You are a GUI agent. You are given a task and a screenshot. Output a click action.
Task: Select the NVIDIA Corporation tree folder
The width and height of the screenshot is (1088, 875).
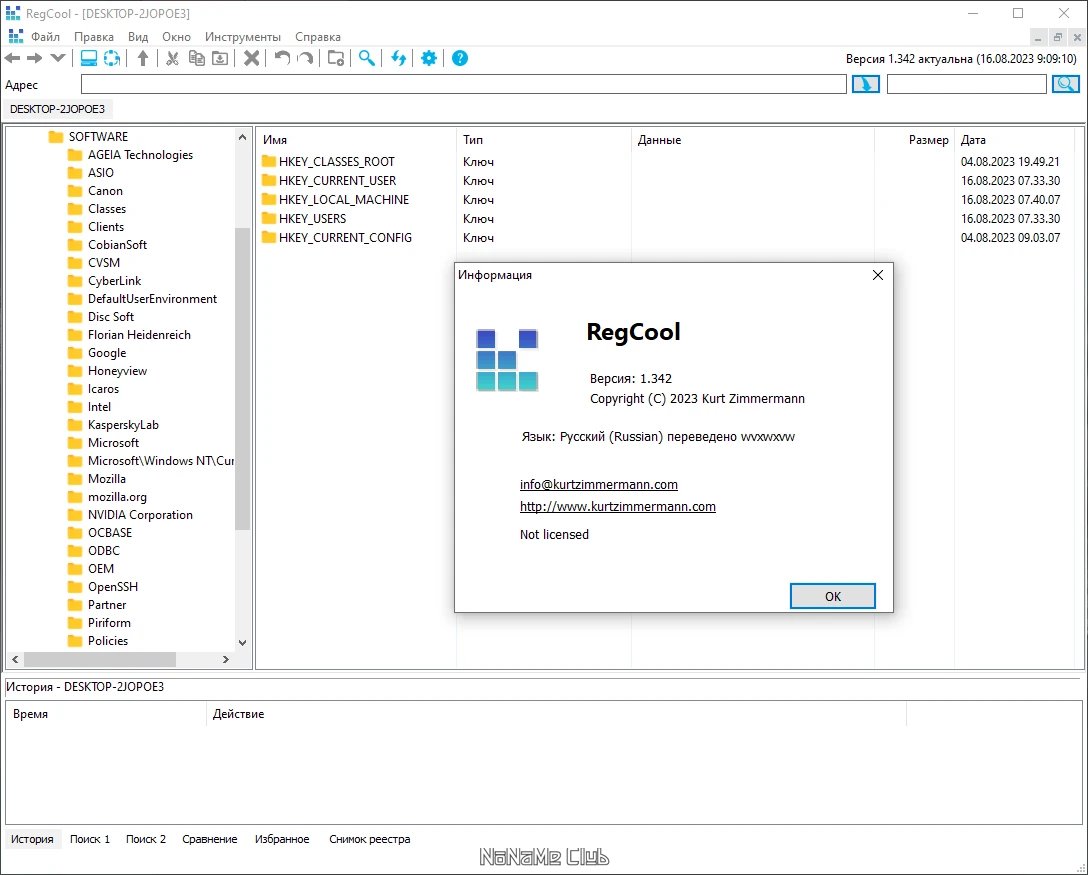(140, 515)
